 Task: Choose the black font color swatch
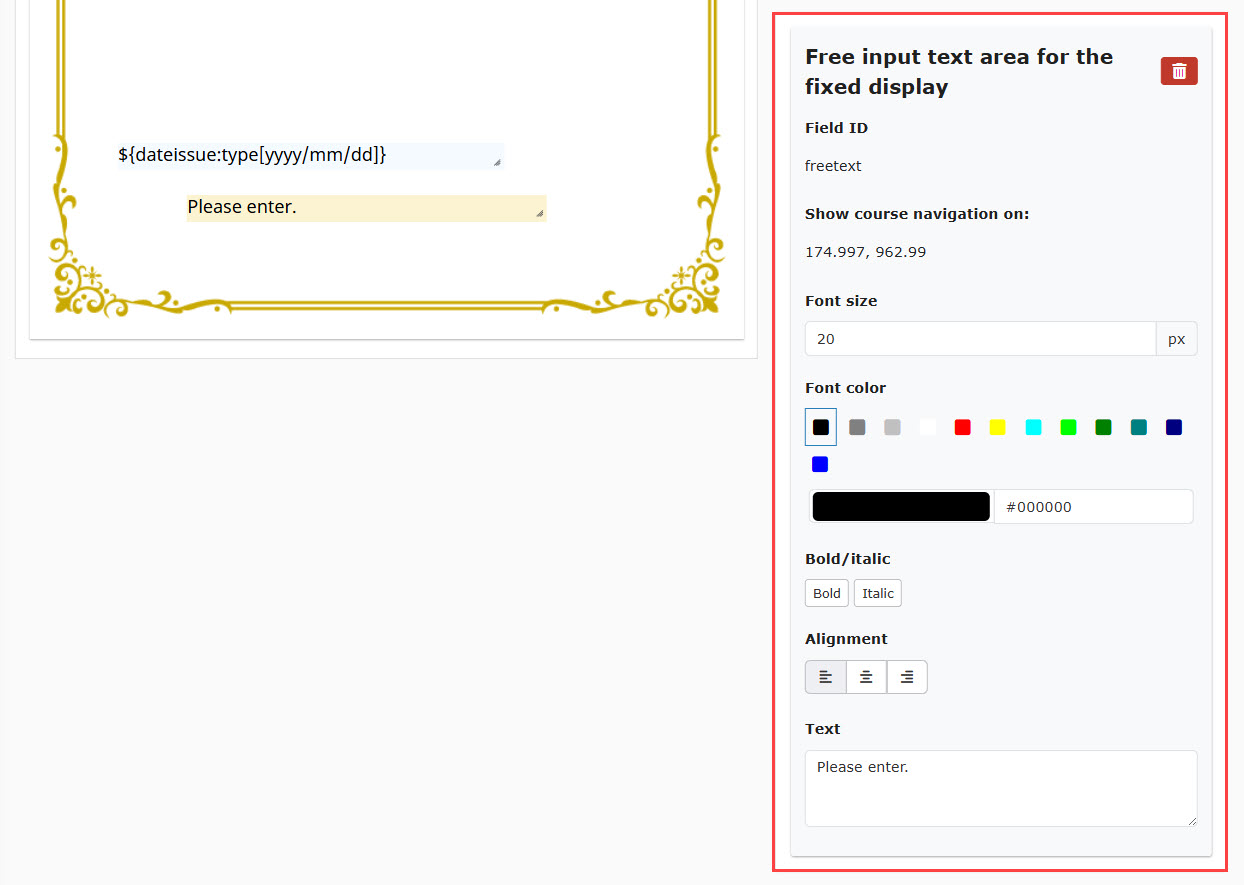[x=821, y=427]
